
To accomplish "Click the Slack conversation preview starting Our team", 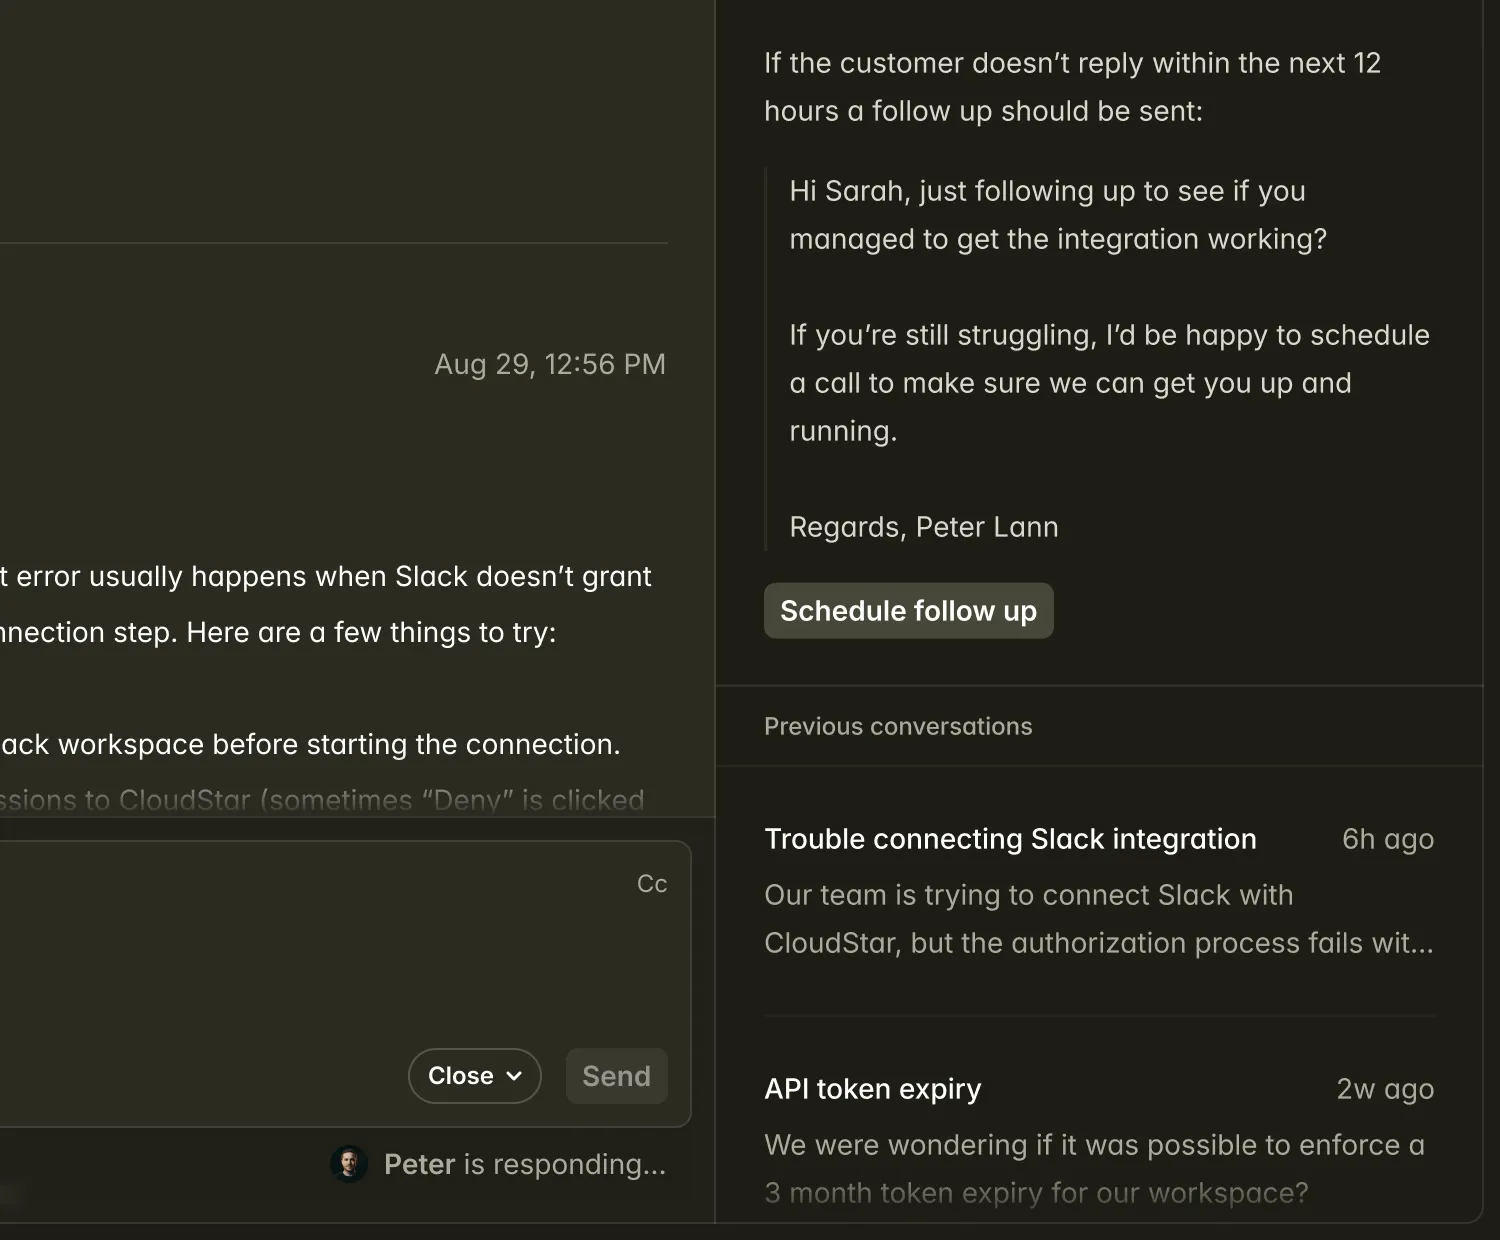I will click(1098, 919).
